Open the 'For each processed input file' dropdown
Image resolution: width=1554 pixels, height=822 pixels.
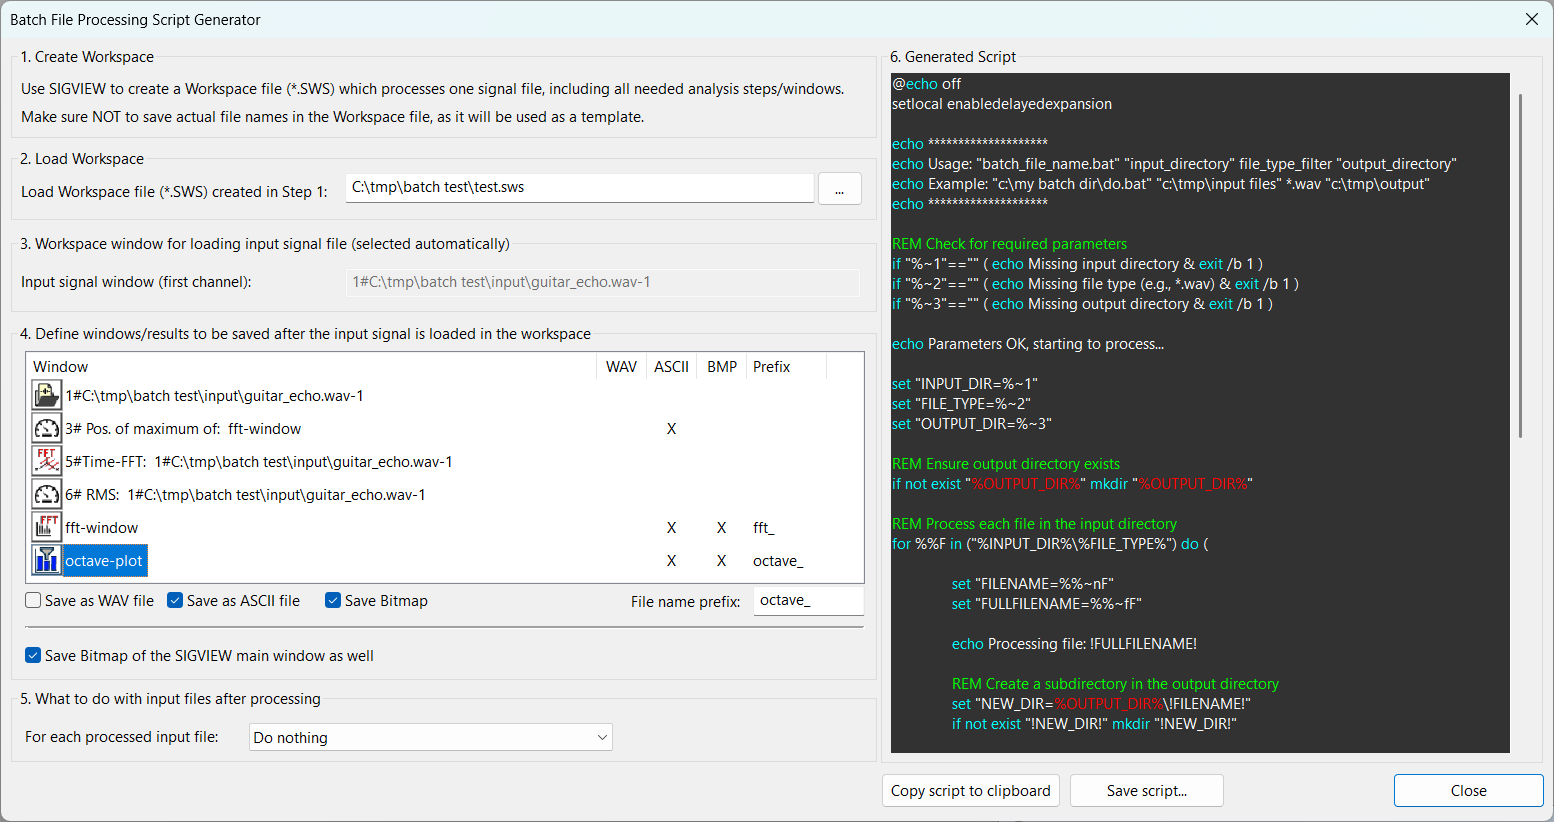coord(430,738)
